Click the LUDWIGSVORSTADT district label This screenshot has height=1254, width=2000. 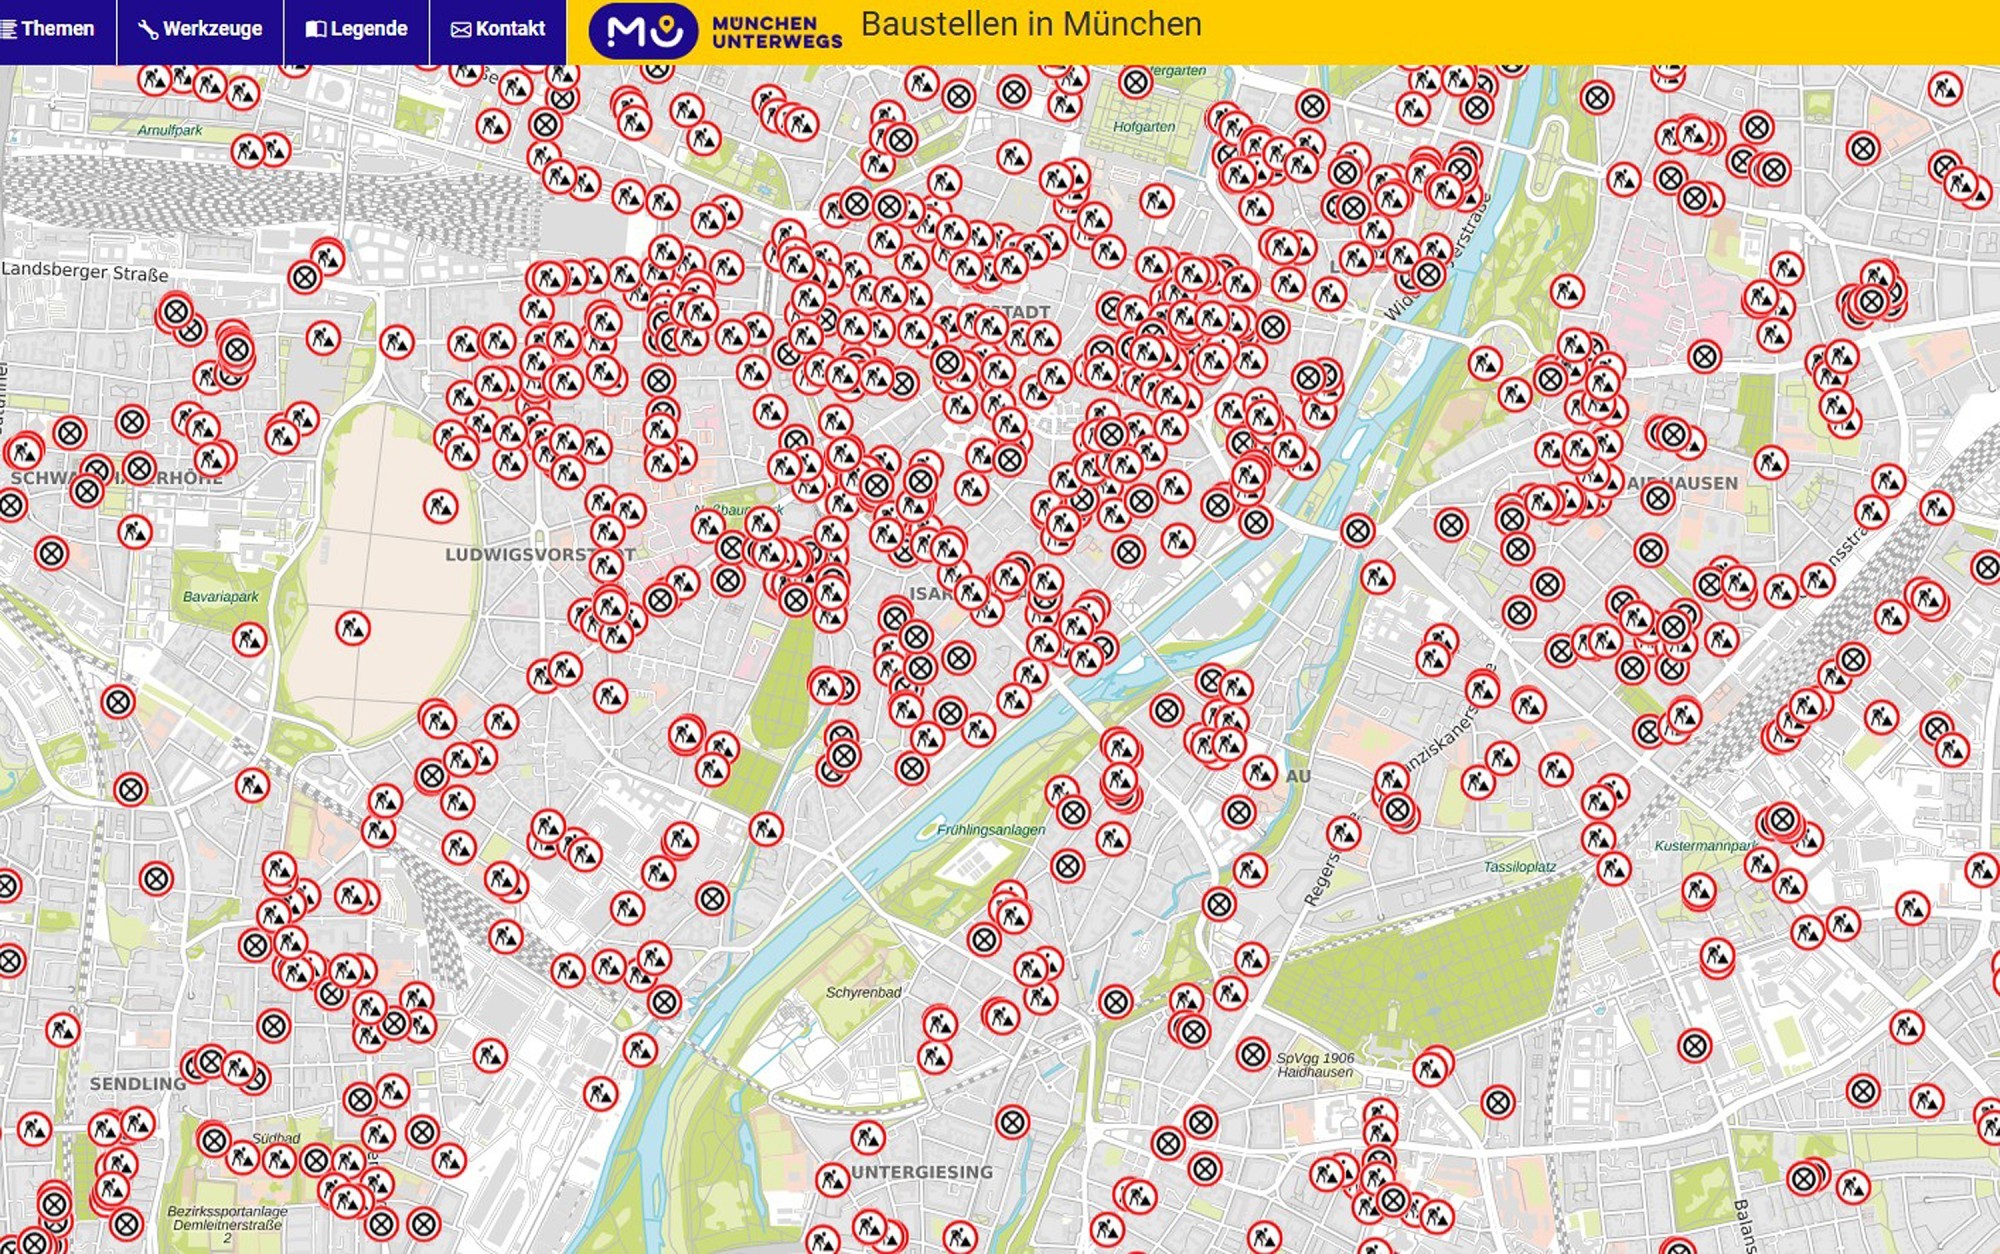pos(540,554)
